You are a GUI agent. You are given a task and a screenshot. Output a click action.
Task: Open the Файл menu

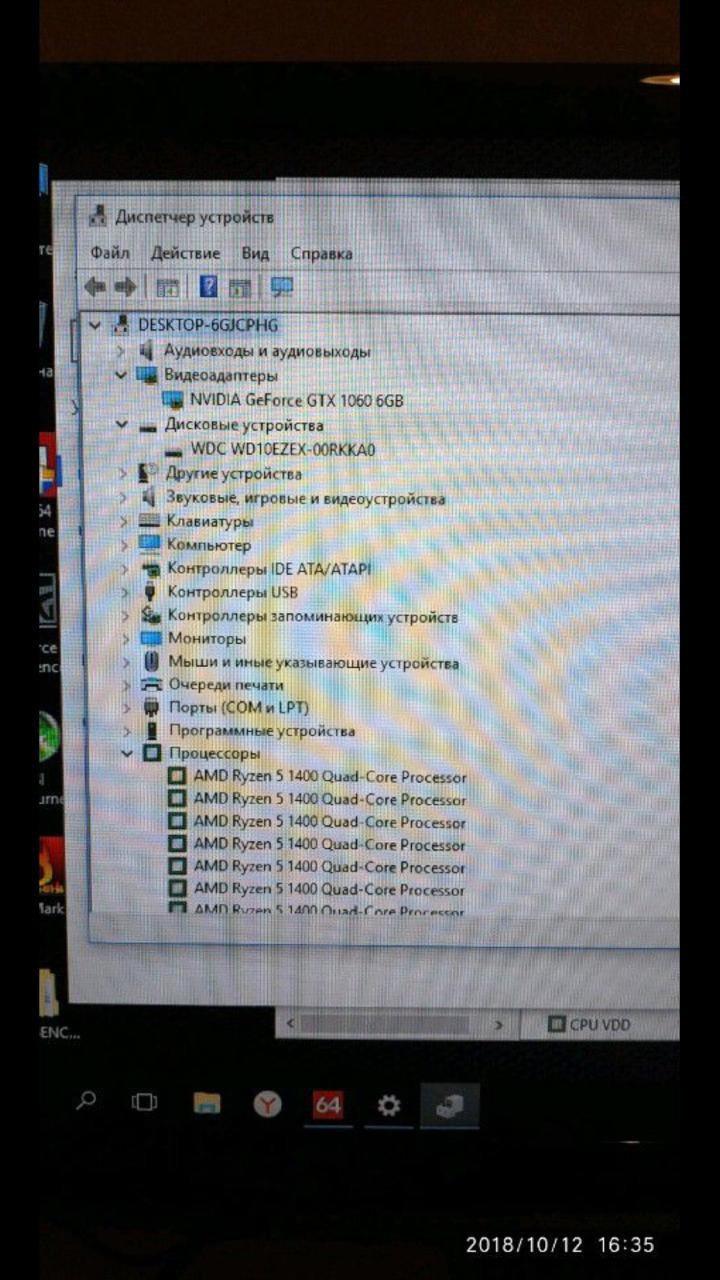click(110, 253)
